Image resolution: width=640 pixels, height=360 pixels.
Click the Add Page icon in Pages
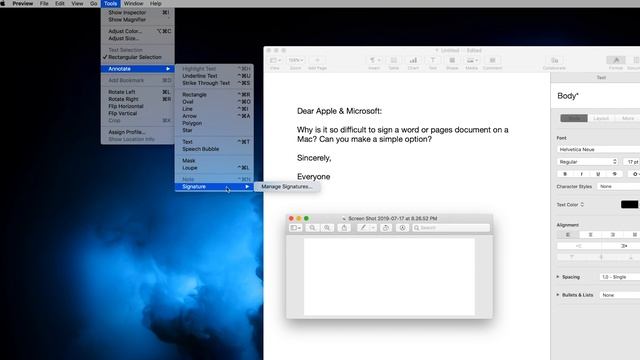click(317, 60)
